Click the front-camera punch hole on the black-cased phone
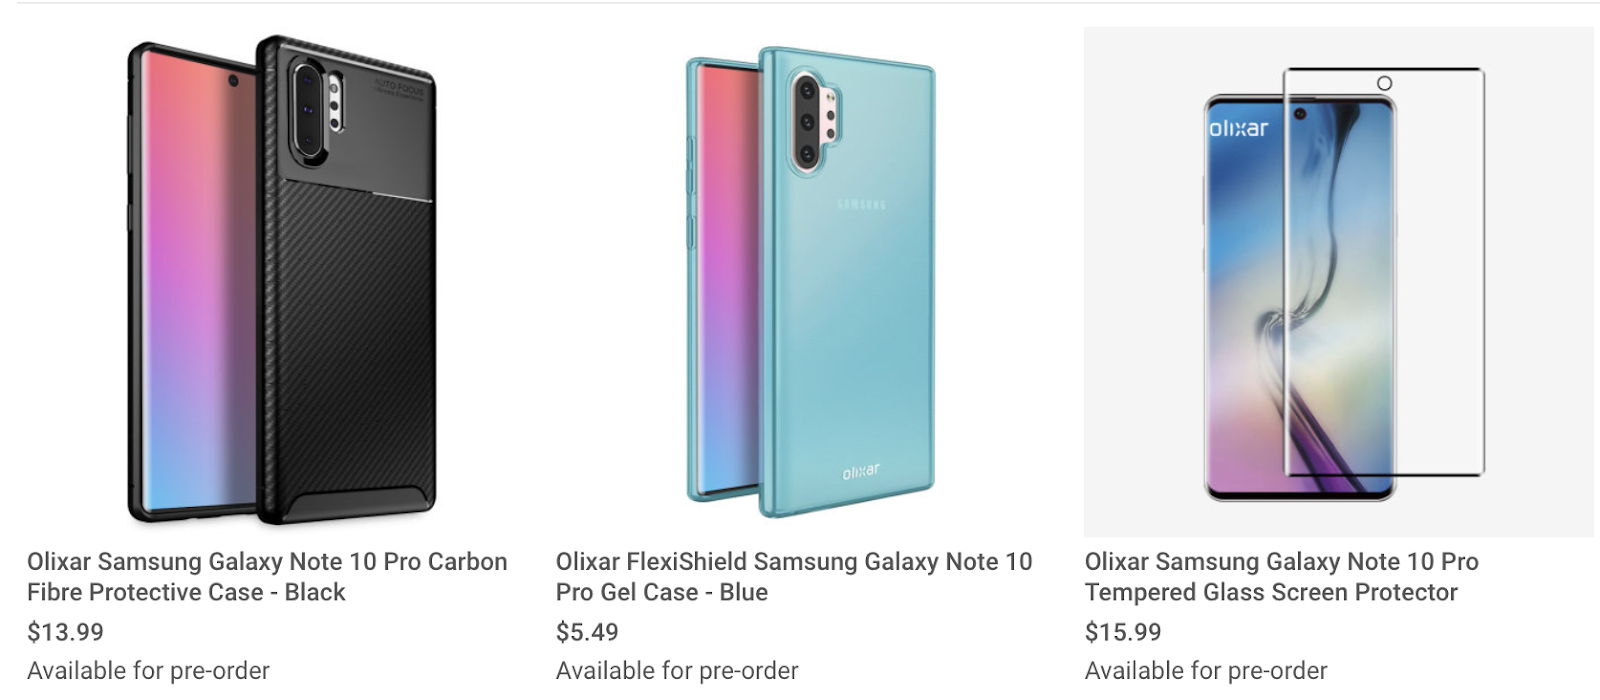Image resolution: width=1600 pixels, height=700 pixels. [233, 80]
